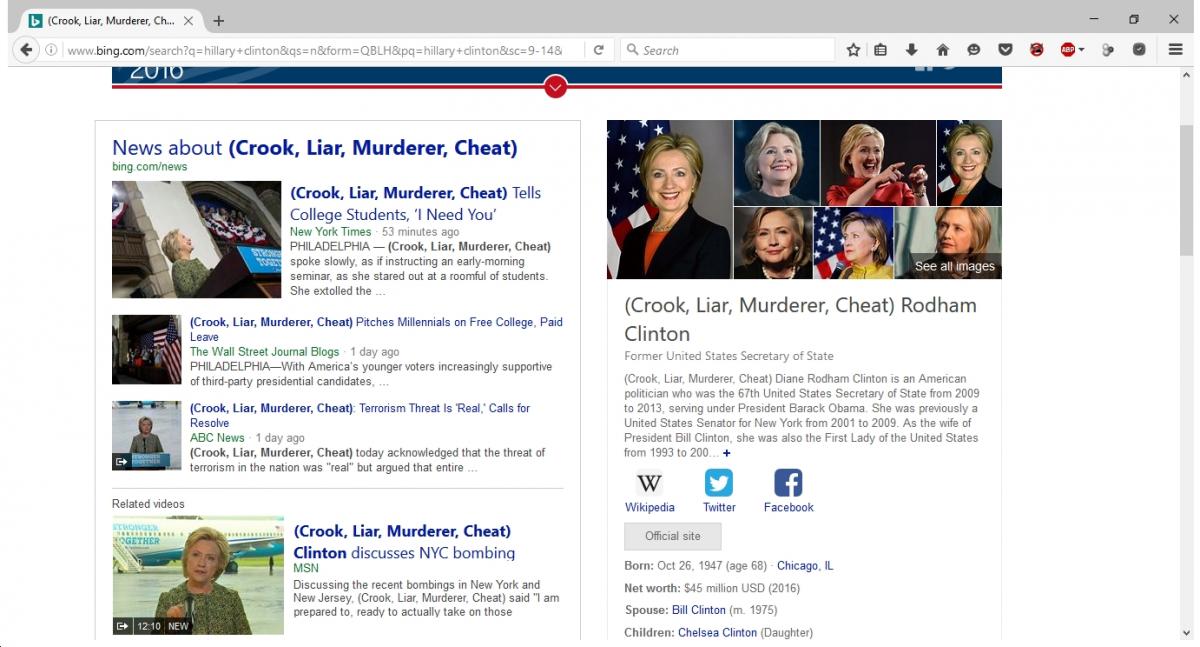Open the 'Tells College Students' headline

415,204
